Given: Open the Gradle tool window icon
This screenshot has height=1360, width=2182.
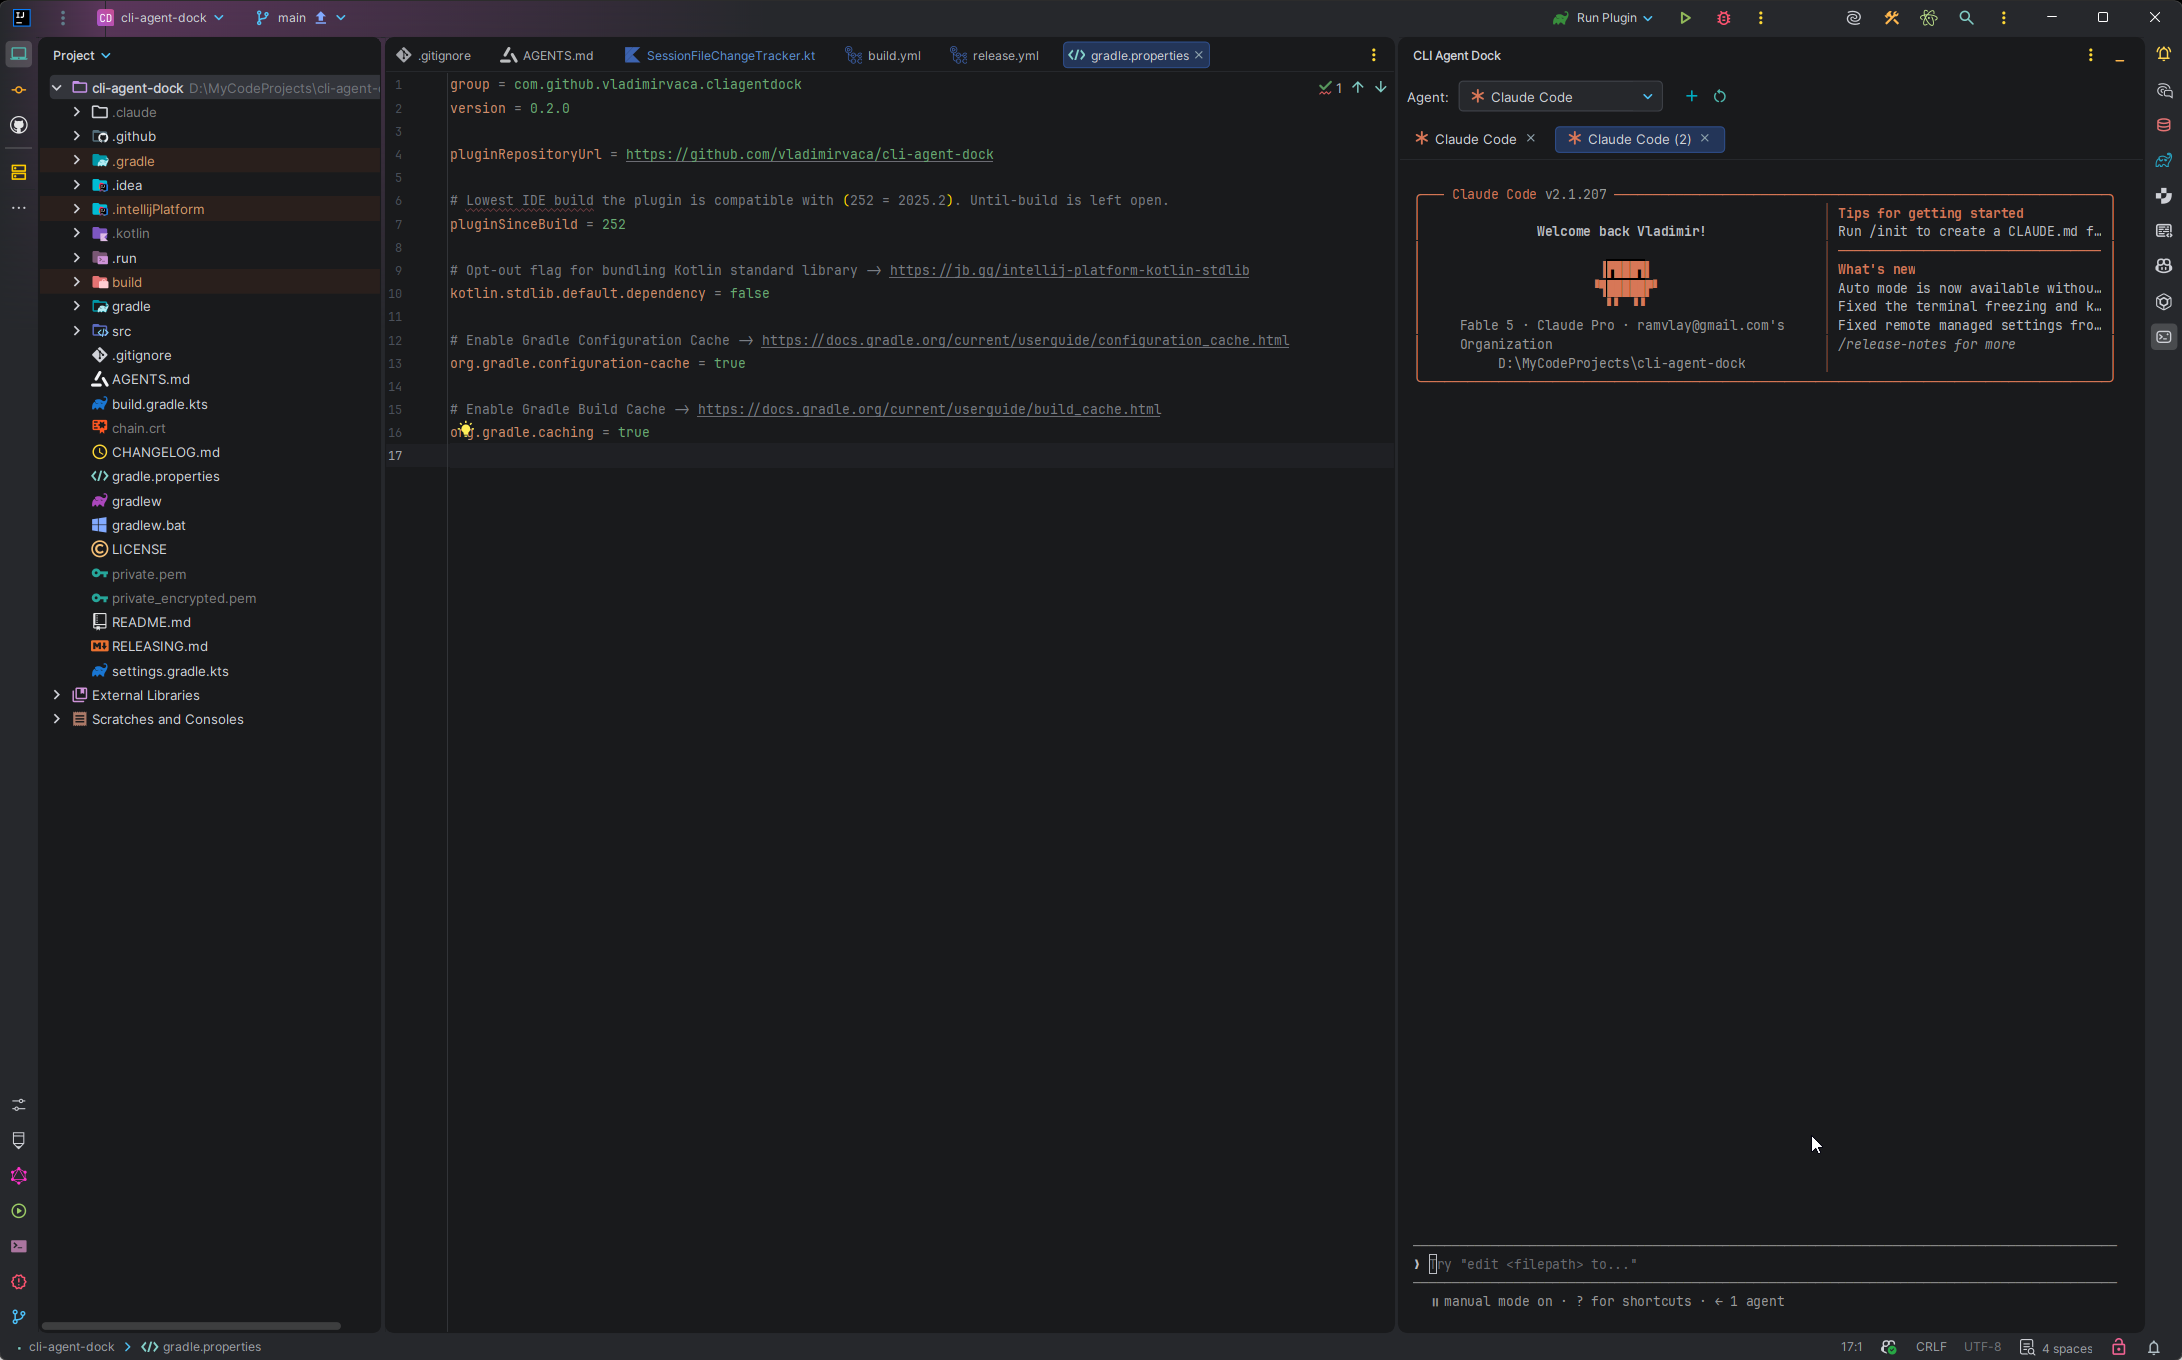Looking at the screenshot, I should point(2164,160).
